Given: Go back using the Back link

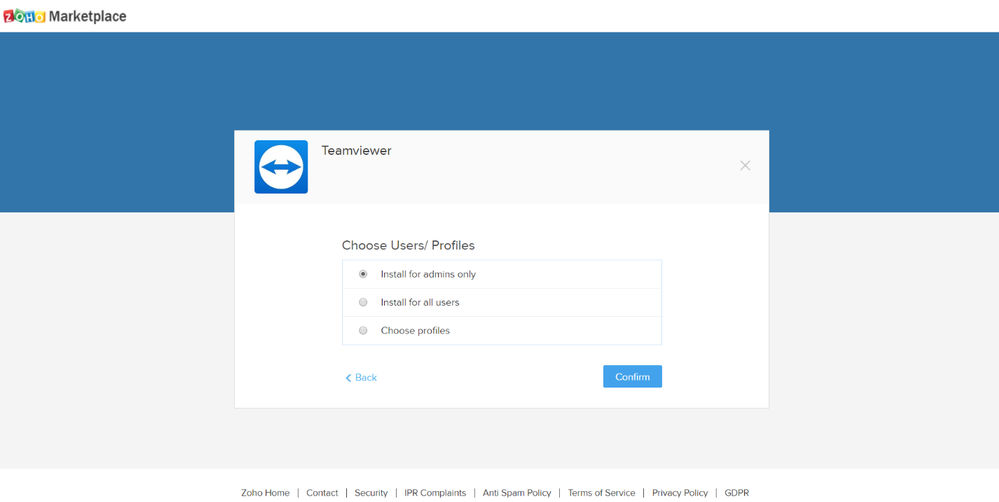Looking at the screenshot, I should coord(366,378).
